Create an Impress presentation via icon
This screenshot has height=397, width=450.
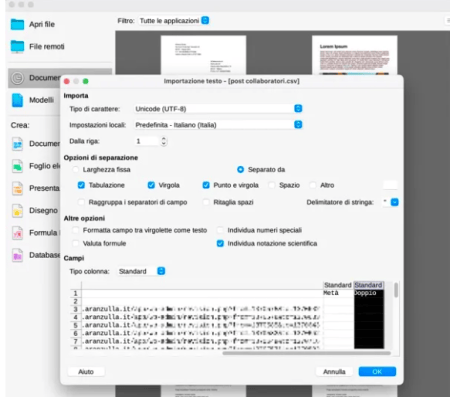pos(17,188)
